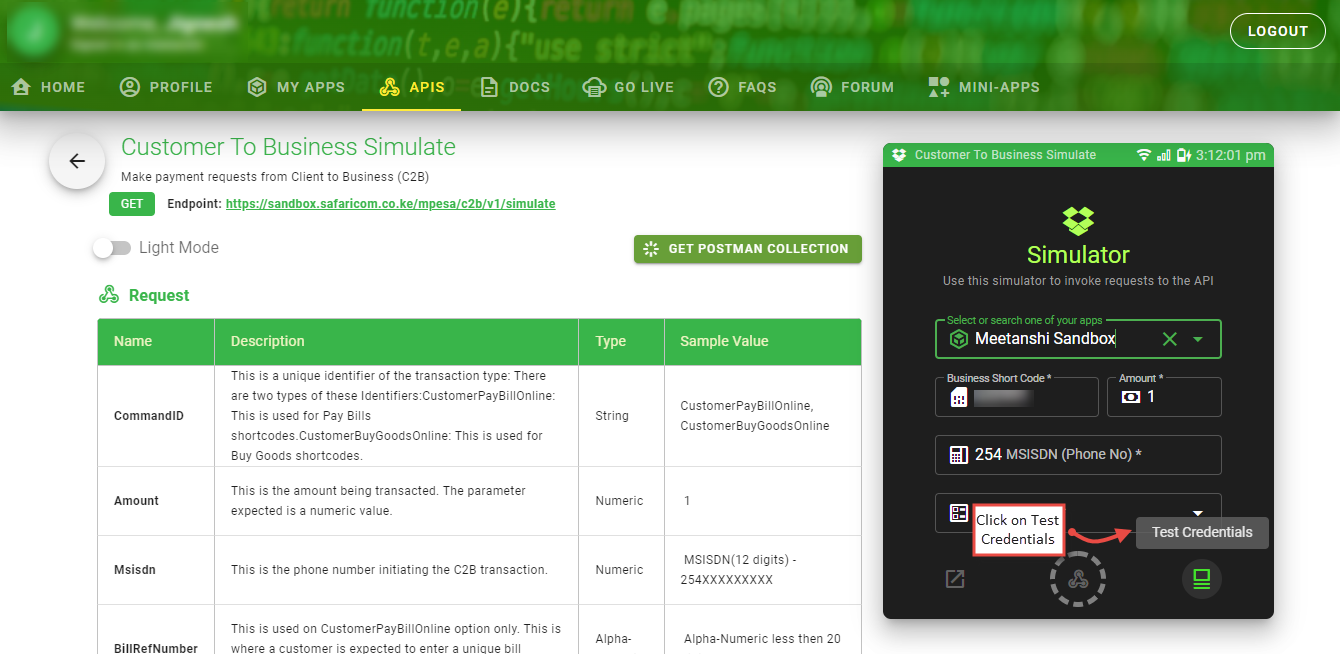Open Test Credentials via the bottom-right icon
The height and width of the screenshot is (654, 1340).
pos(1202,579)
